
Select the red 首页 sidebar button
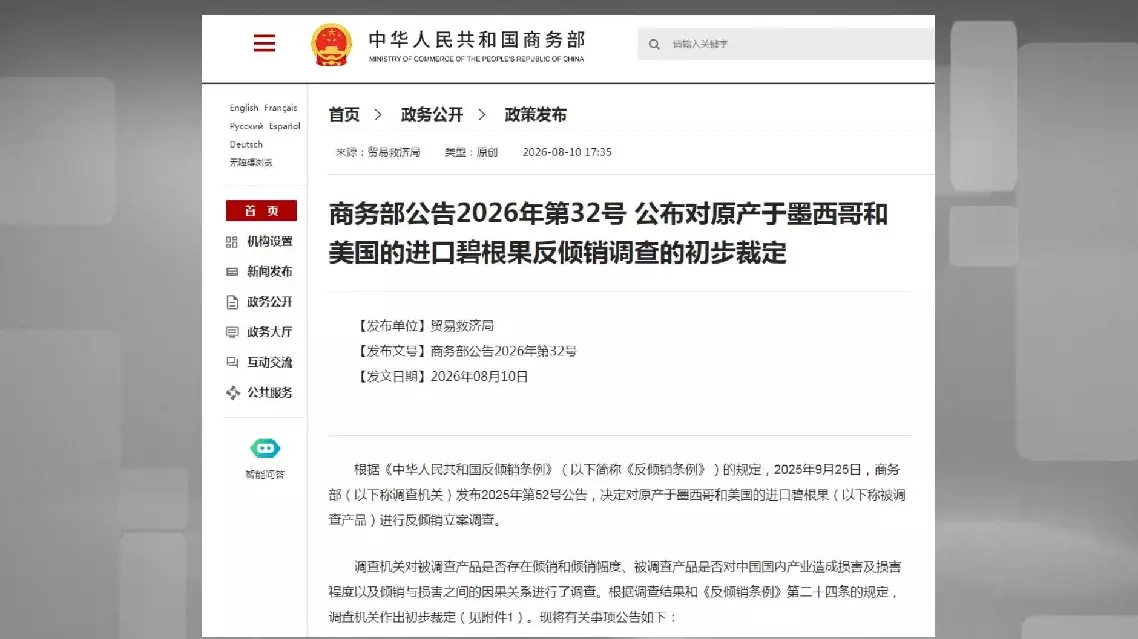coord(261,211)
